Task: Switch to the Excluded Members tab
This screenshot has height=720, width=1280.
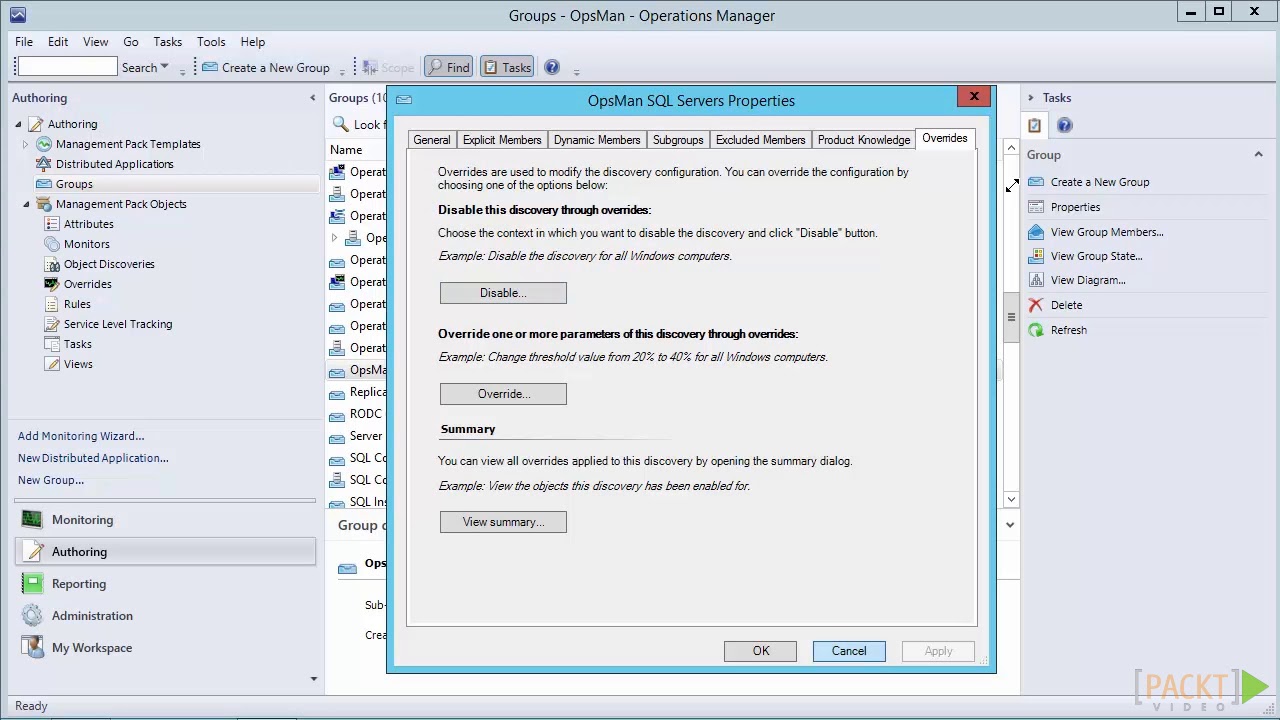Action: [x=760, y=140]
